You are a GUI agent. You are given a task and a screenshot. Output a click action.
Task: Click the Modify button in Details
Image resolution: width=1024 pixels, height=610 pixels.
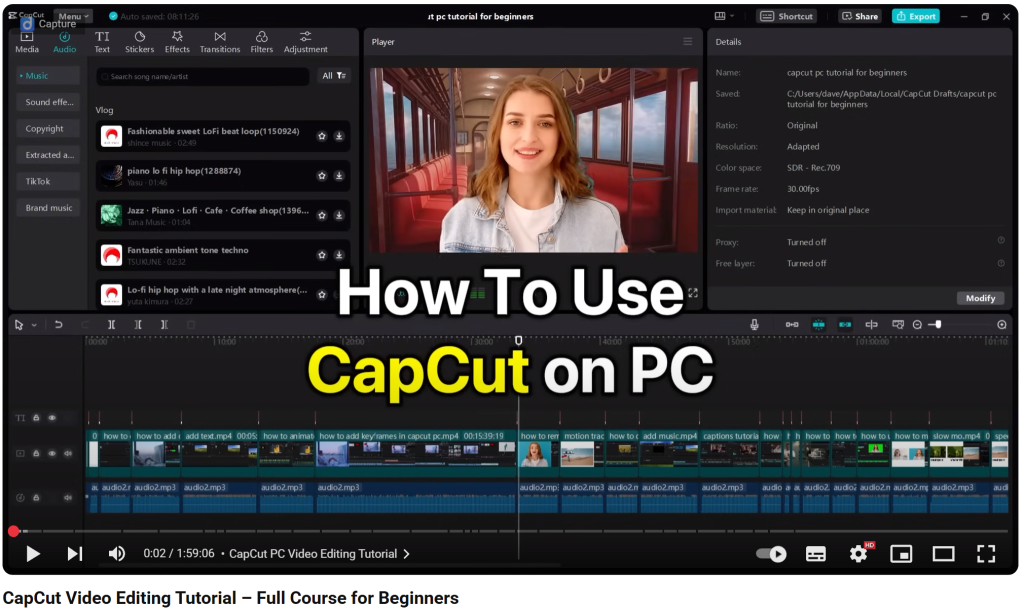tap(980, 298)
